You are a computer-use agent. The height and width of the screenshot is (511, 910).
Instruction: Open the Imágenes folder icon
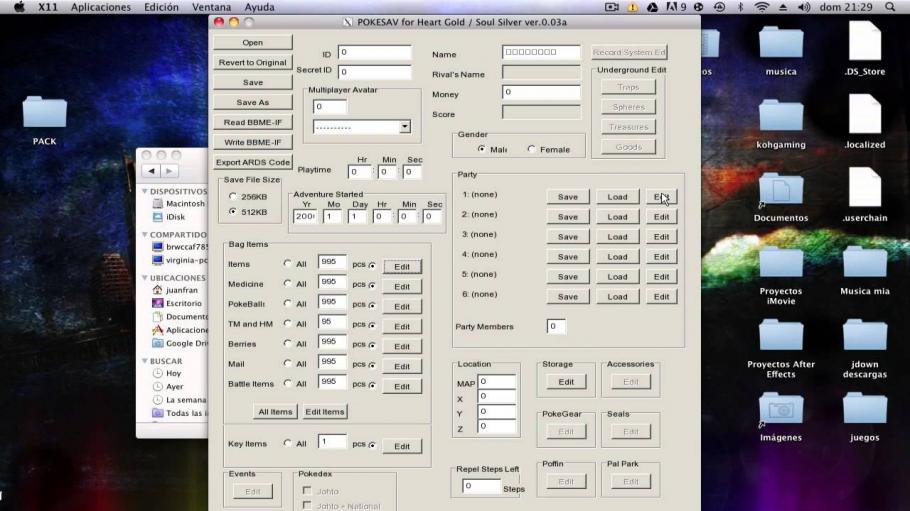[x=781, y=409]
